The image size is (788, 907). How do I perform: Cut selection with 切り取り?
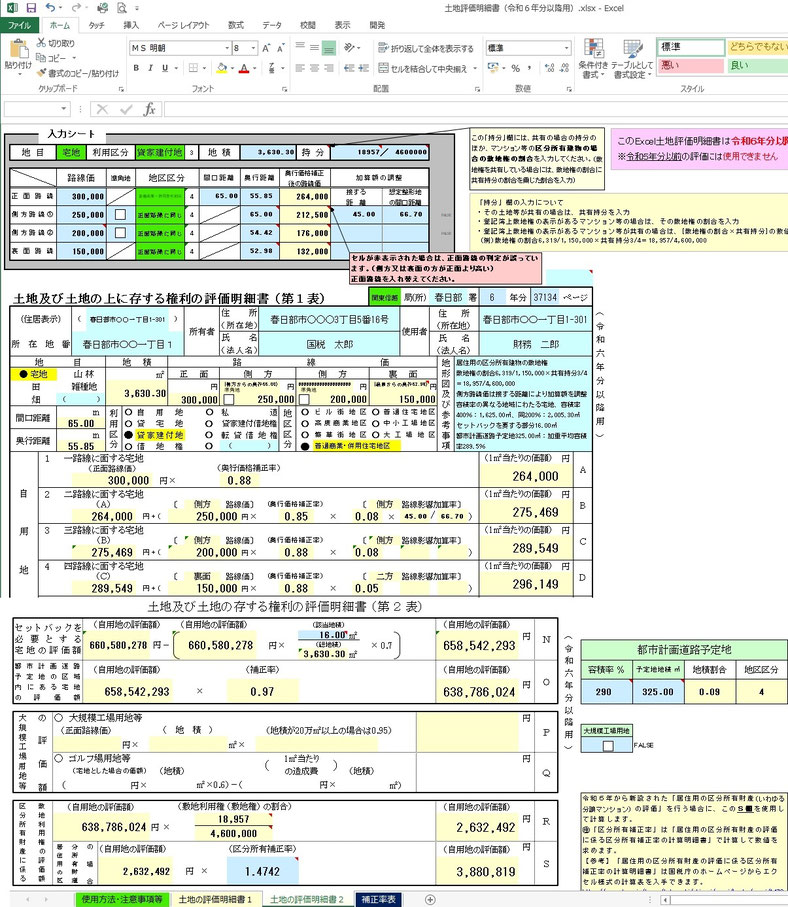(x=56, y=43)
